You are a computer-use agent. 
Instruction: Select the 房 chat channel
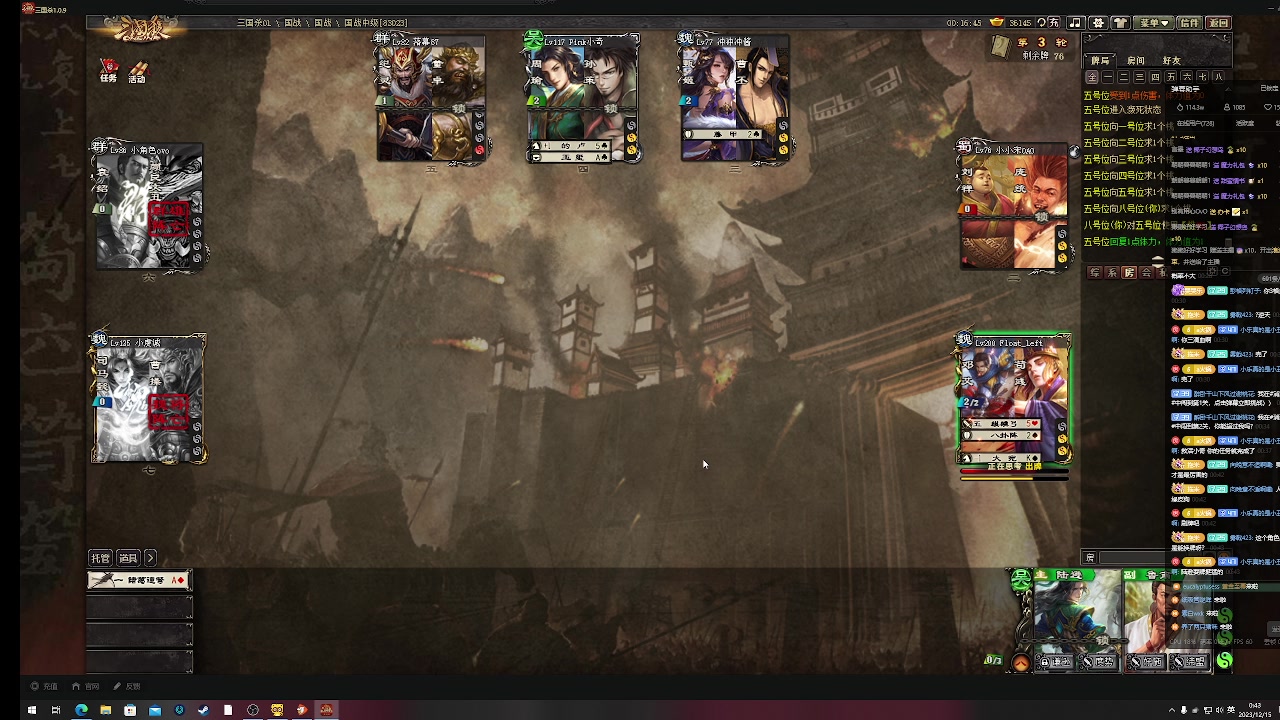click(1129, 272)
